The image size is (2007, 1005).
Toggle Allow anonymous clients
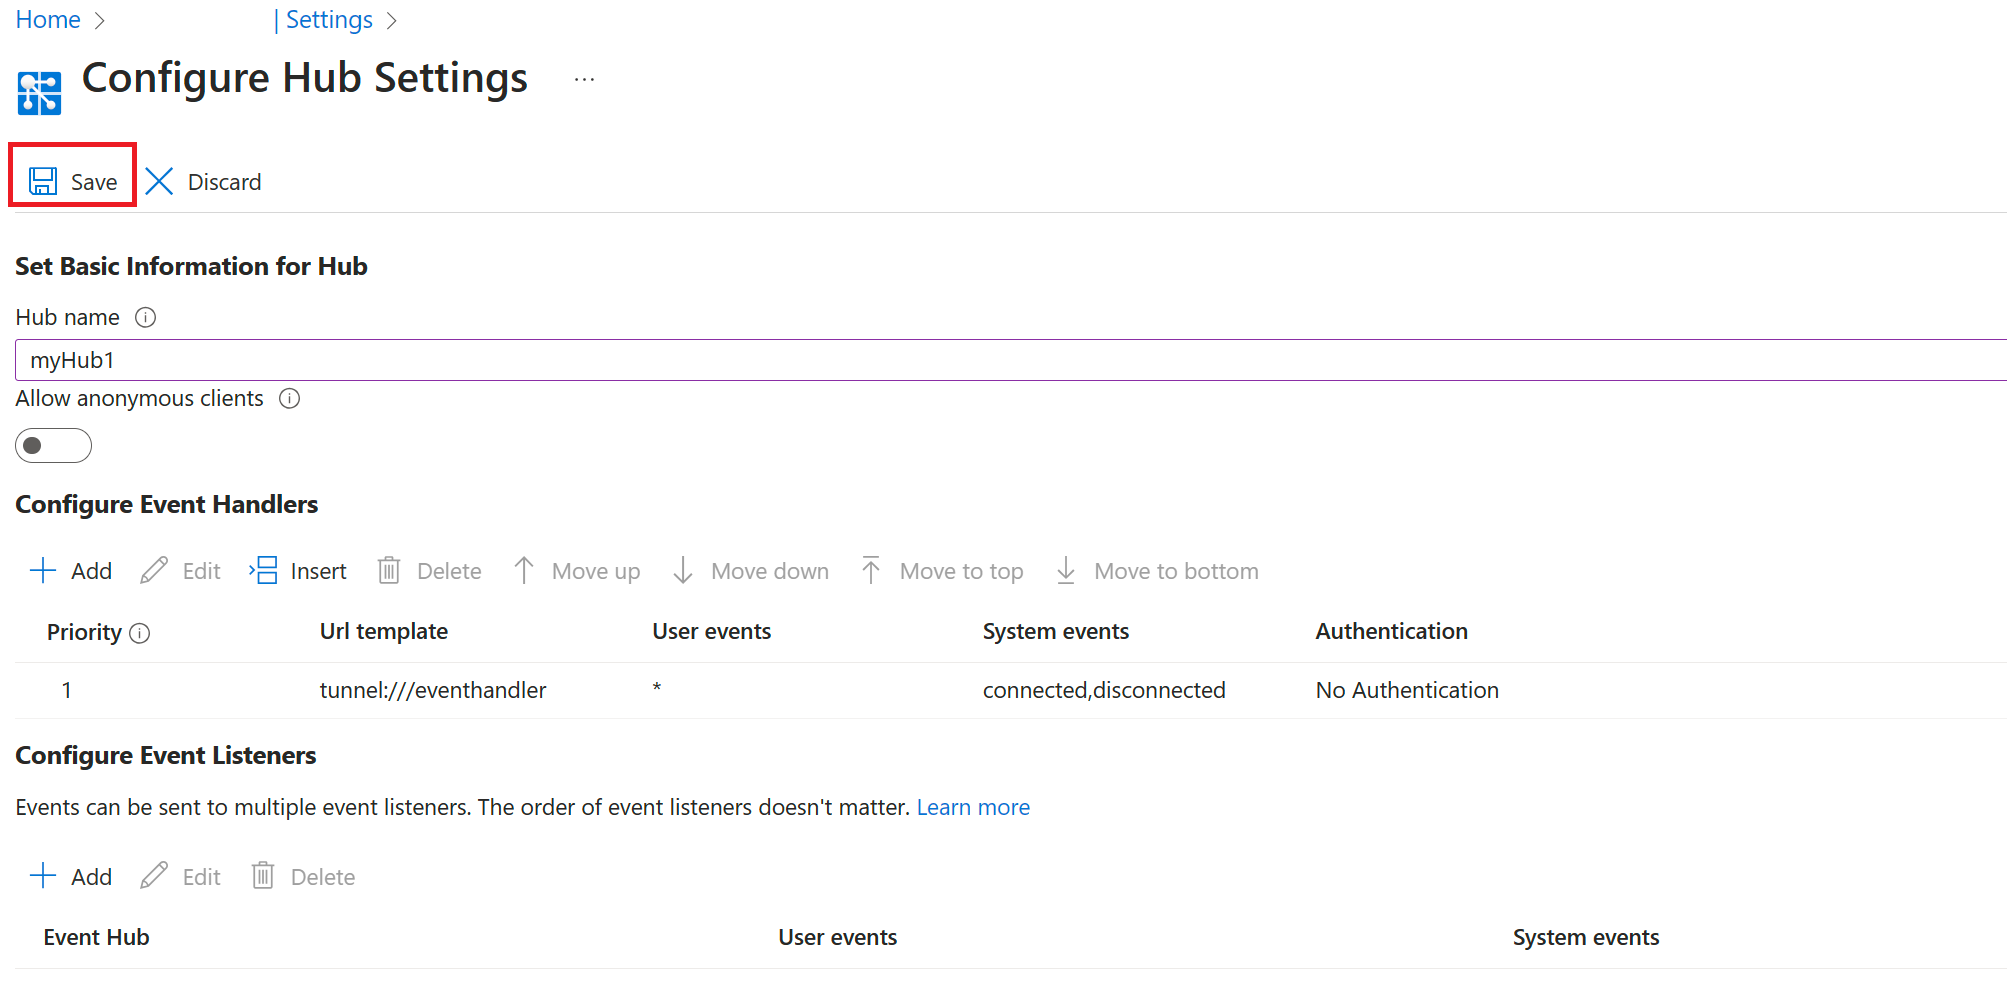point(53,445)
